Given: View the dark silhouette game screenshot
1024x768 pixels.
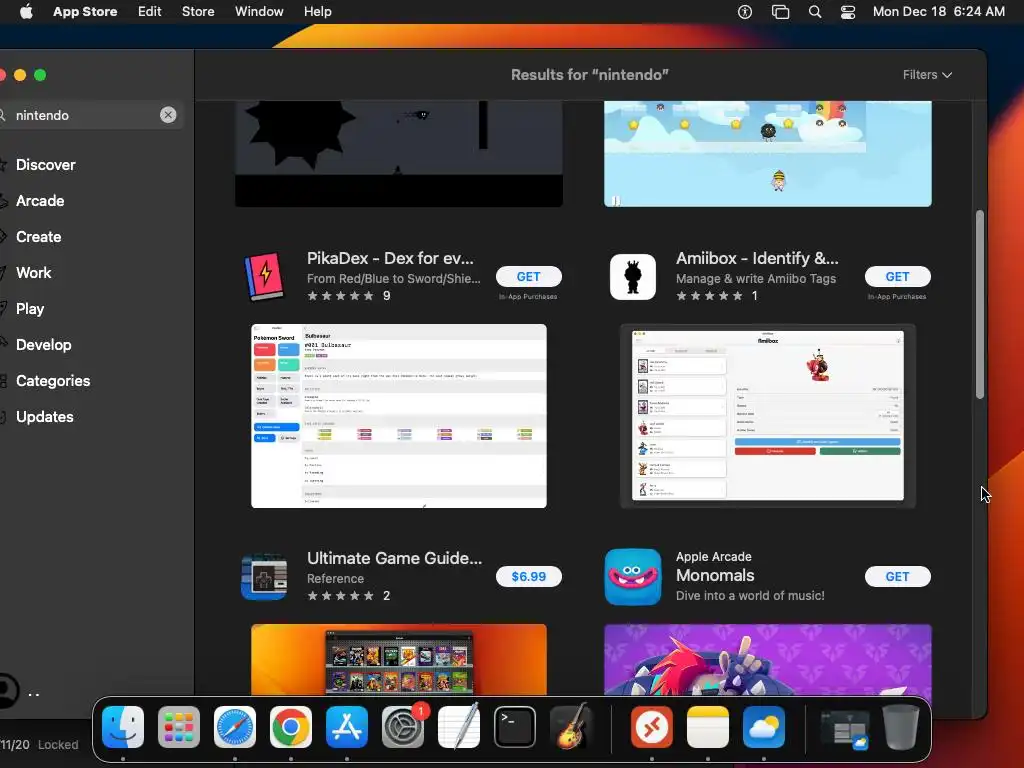Looking at the screenshot, I should point(399,154).
